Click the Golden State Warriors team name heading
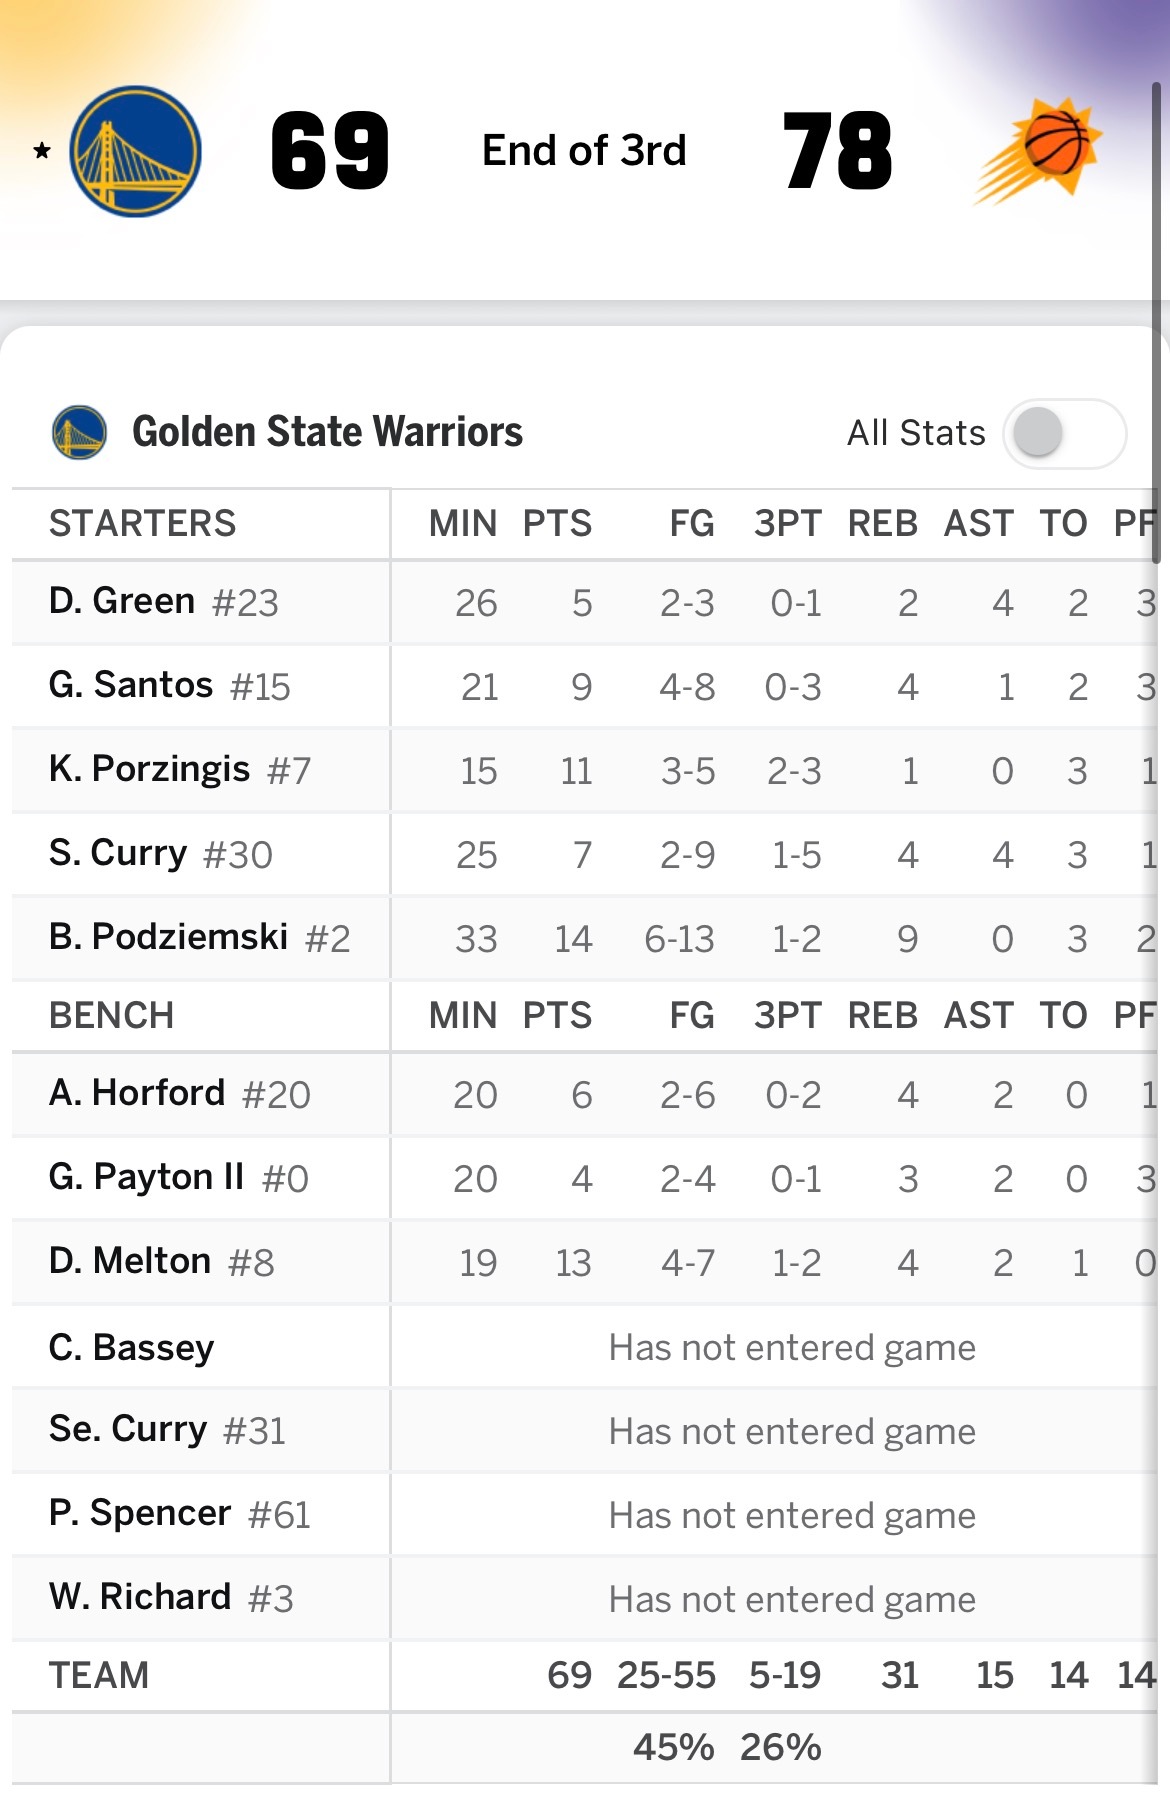The width and height of the screenshot is (1170, 1797). point(327,432)
